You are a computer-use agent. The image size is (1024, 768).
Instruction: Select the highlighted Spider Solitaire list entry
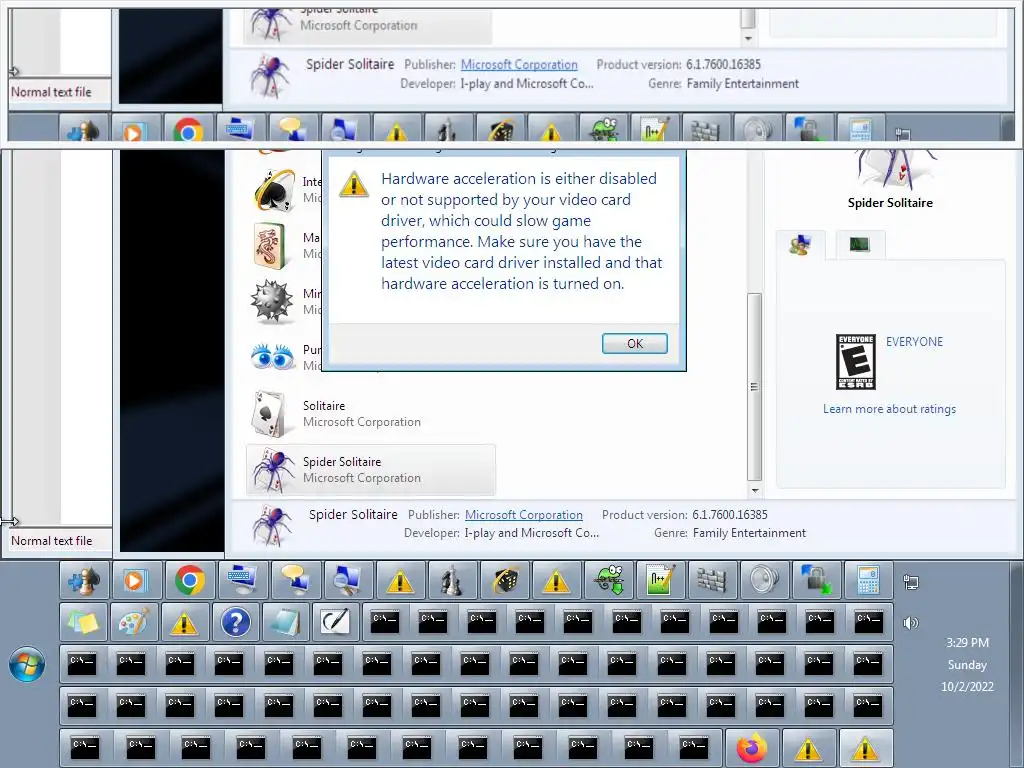coord(370,470)
